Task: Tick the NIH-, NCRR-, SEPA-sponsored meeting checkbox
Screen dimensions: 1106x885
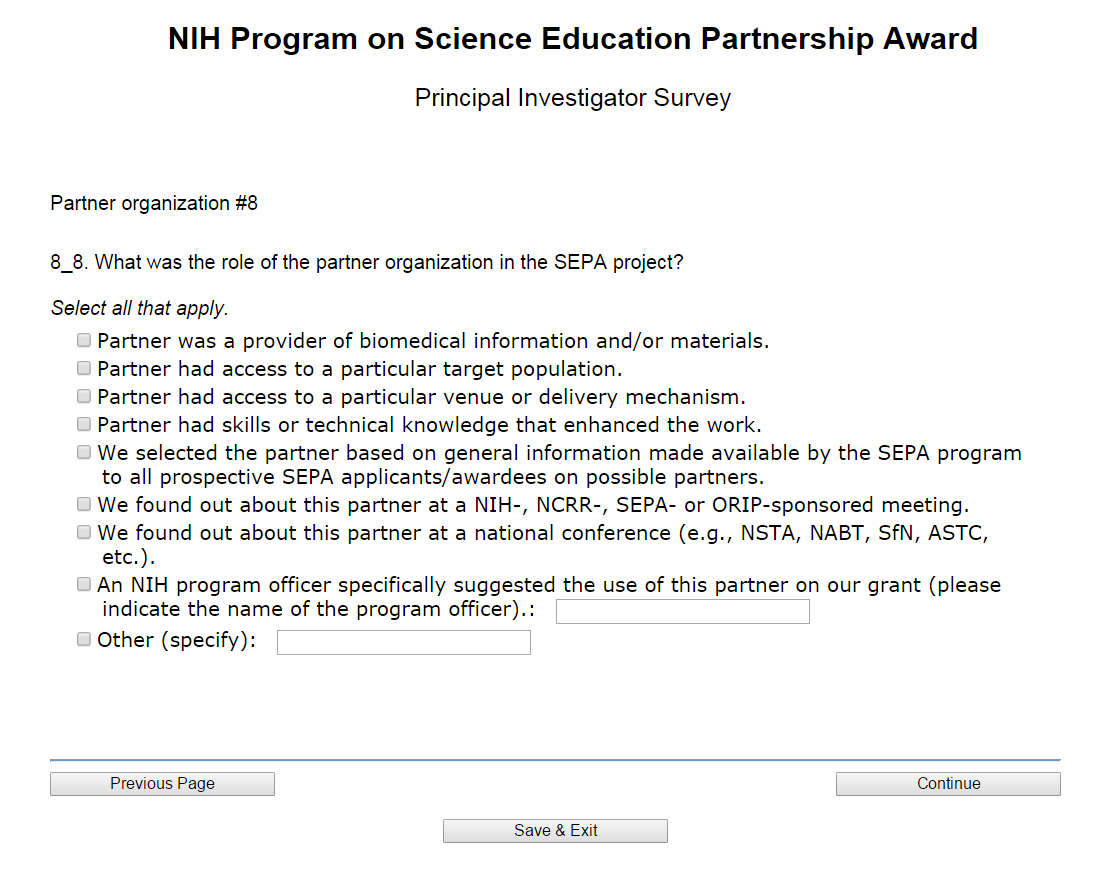Action: coord(84,505)
